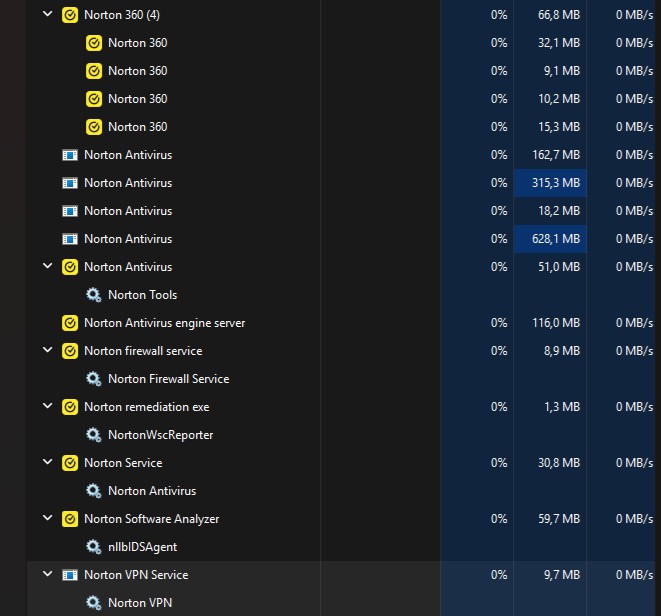Click the 66,8 MB memory value

point(559,15)
